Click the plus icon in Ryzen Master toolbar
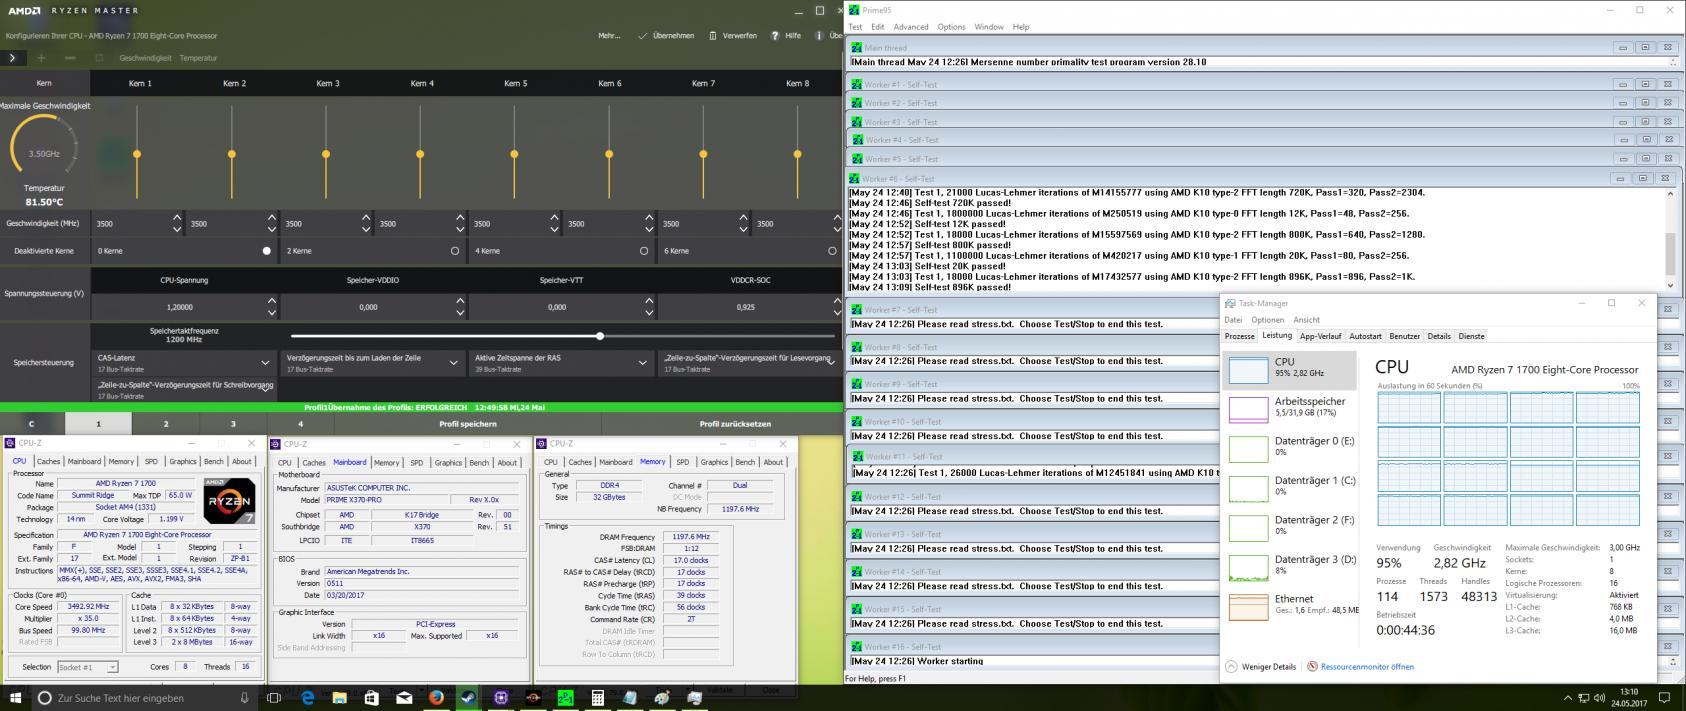 tap(41, 58)
